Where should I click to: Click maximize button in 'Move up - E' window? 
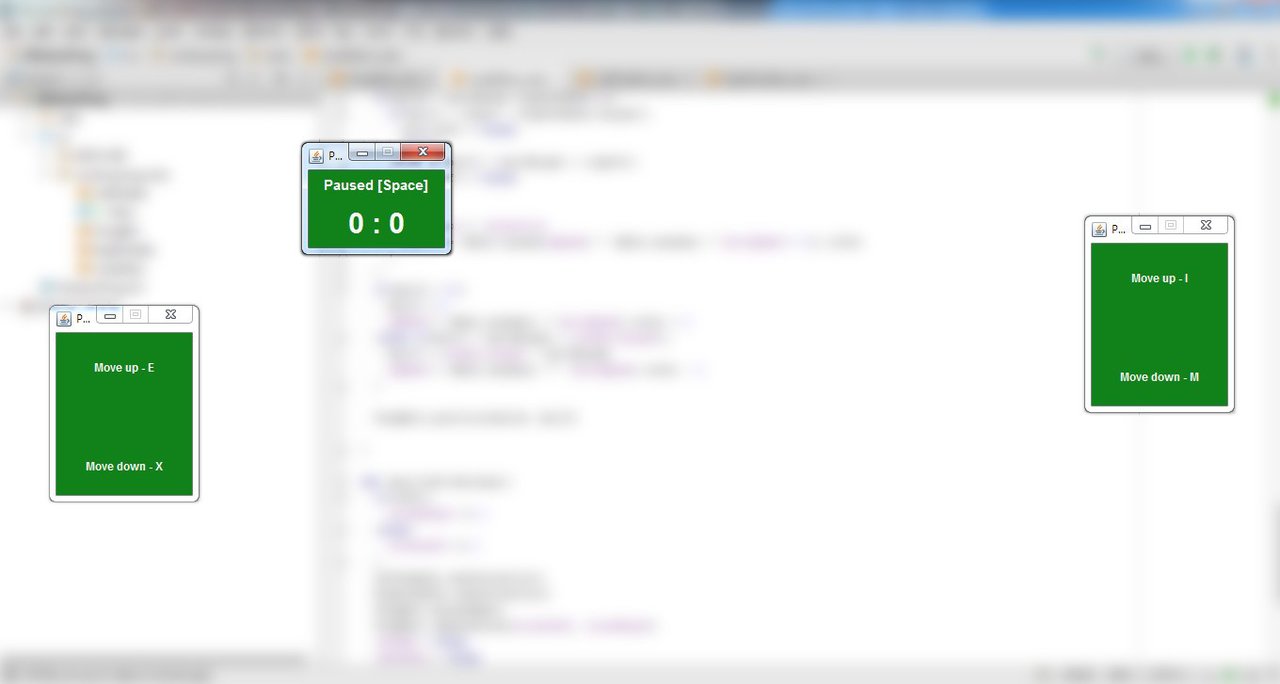click(x=135, y=315)
